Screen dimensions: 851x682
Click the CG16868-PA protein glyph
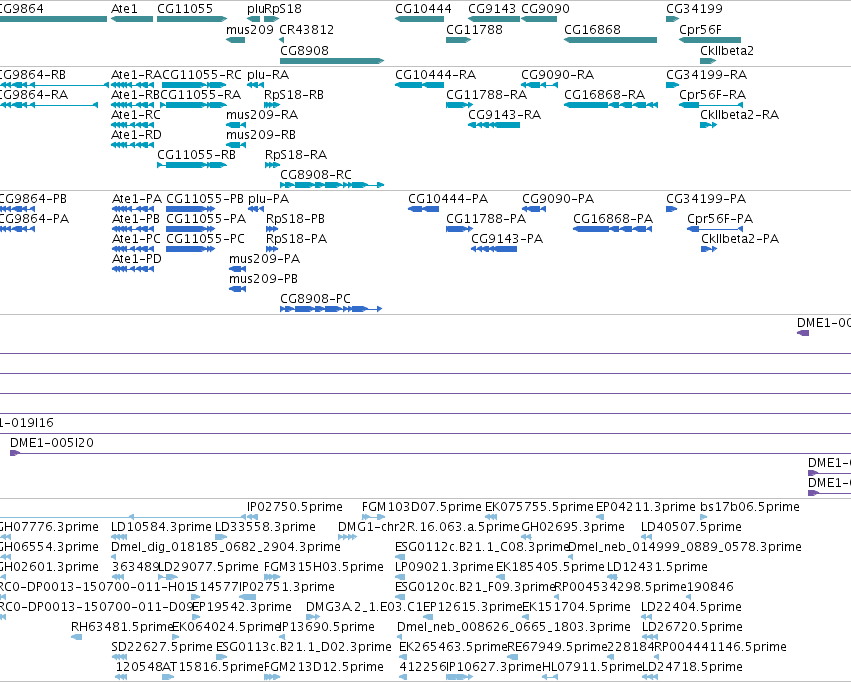(x=613, y=230)
